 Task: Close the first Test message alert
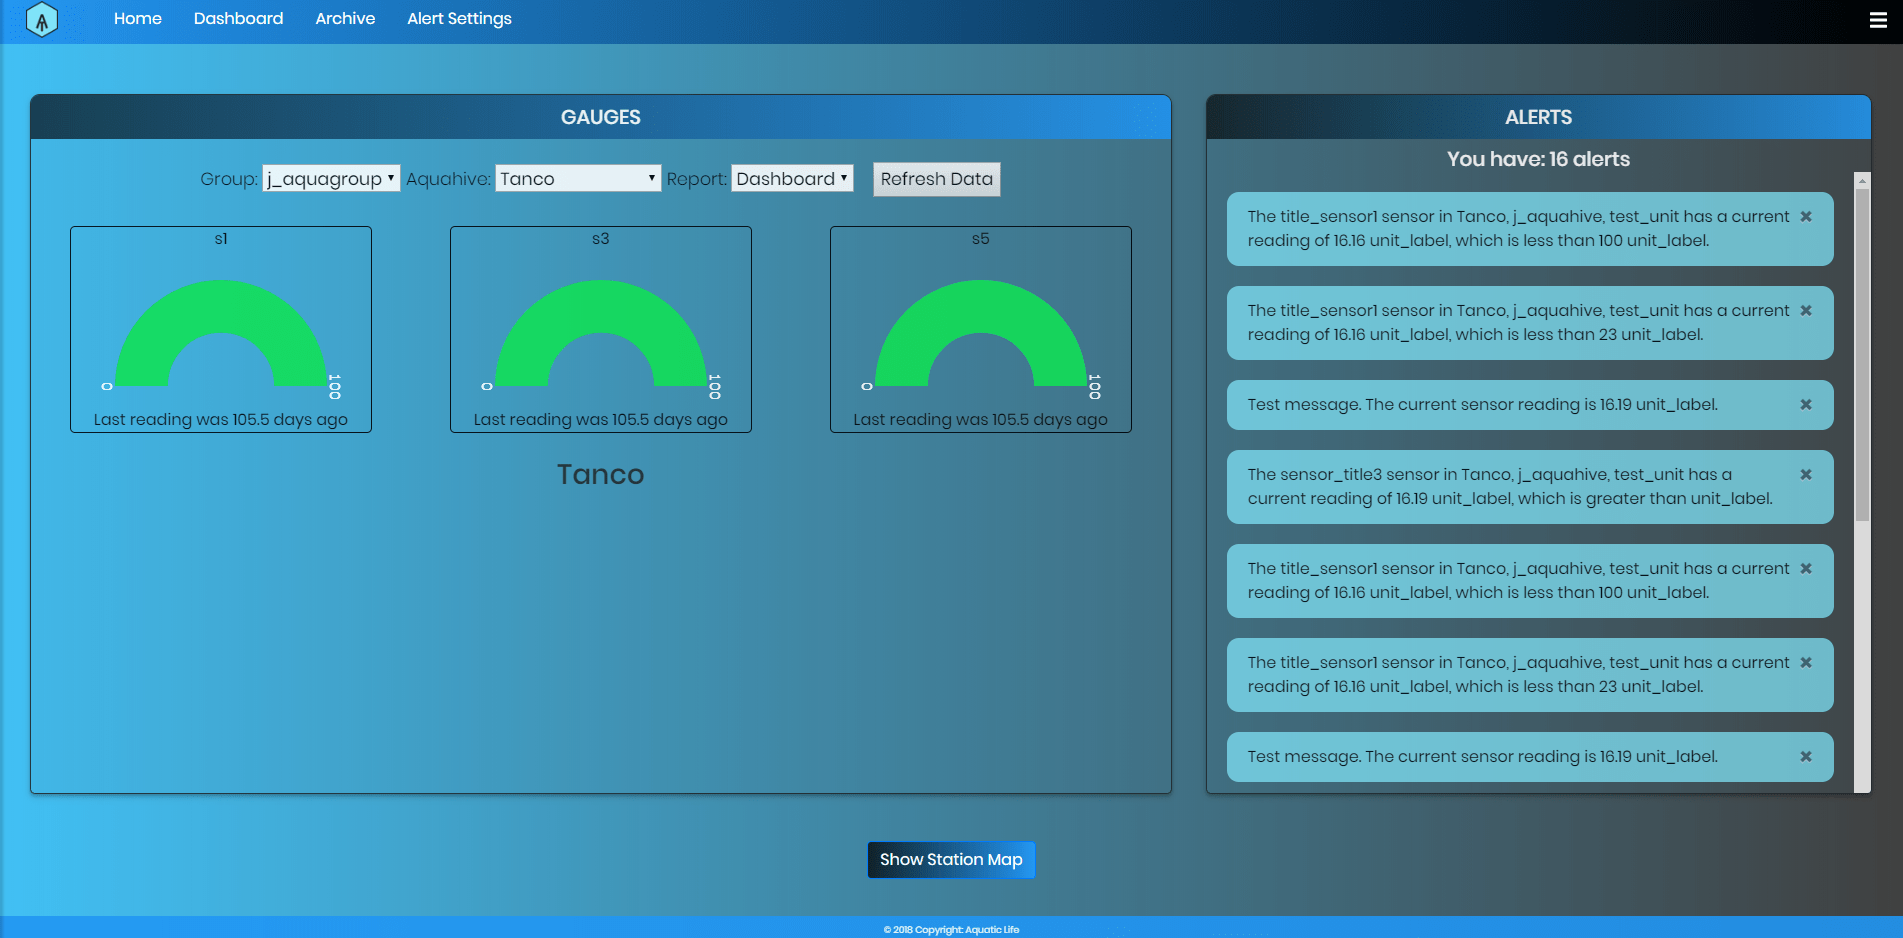1806,405
